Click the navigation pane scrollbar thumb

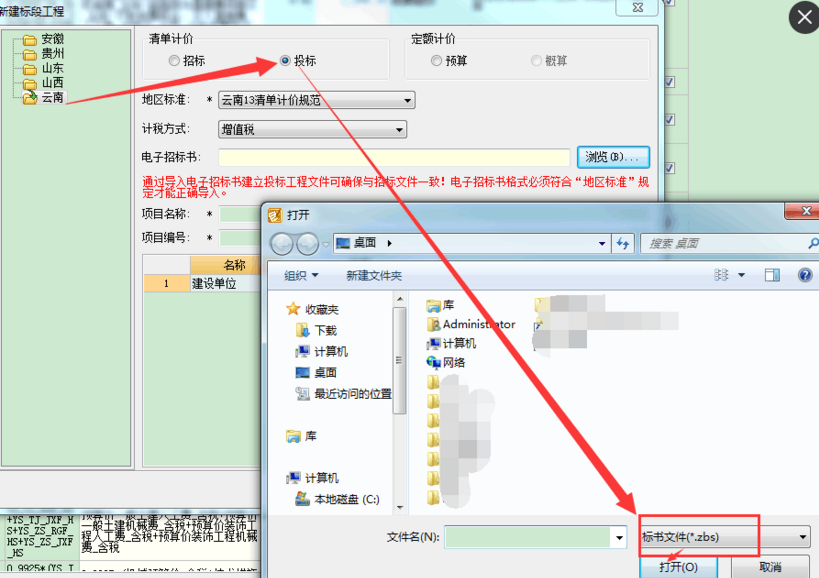point(400,360)
